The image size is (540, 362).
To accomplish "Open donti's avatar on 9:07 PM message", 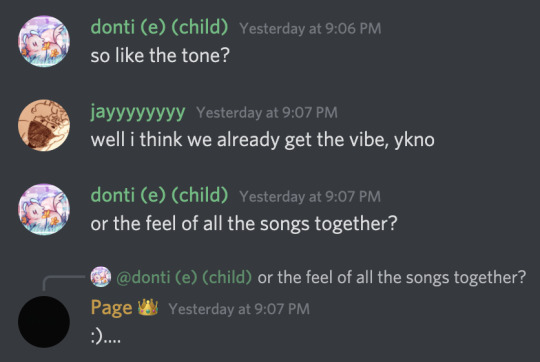I will (44, 209).
